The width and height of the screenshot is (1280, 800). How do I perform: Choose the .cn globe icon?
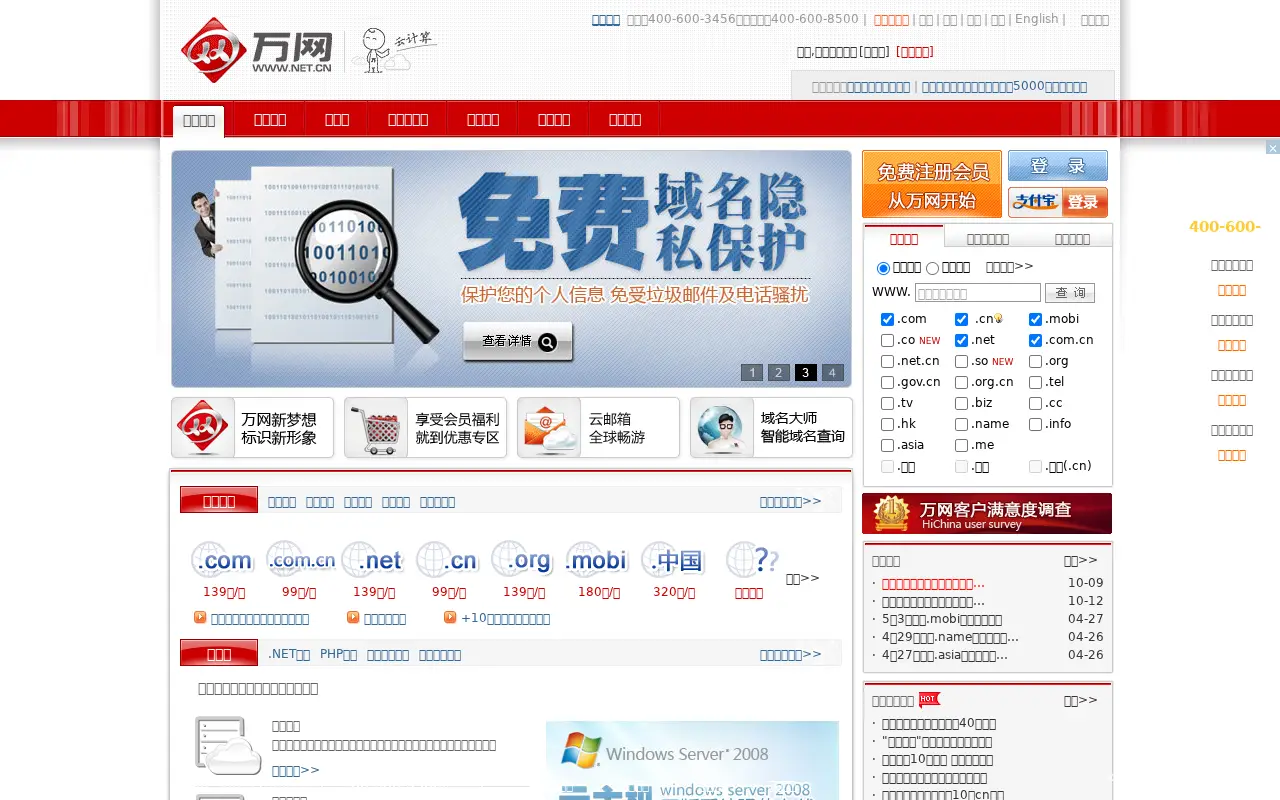(x=447, y=560)
